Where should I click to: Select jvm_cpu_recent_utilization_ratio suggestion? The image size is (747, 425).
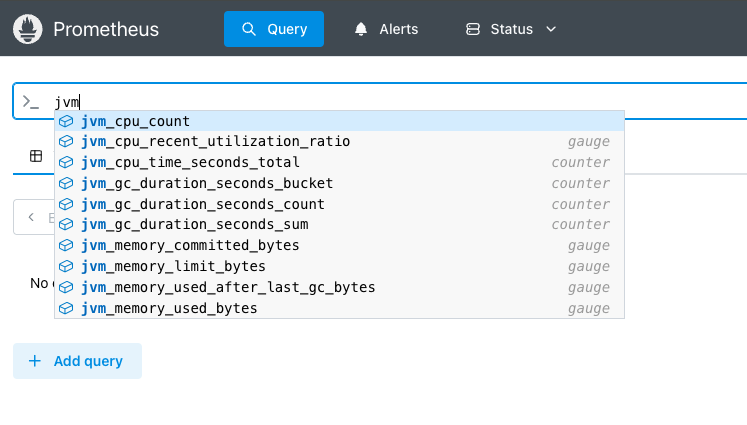pos(339,142)
